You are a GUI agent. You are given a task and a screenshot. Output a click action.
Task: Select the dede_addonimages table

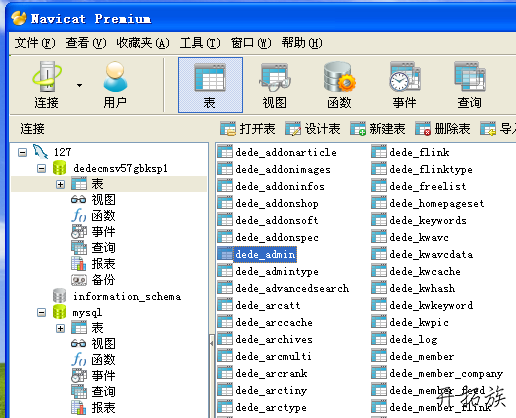pos(283,169)
